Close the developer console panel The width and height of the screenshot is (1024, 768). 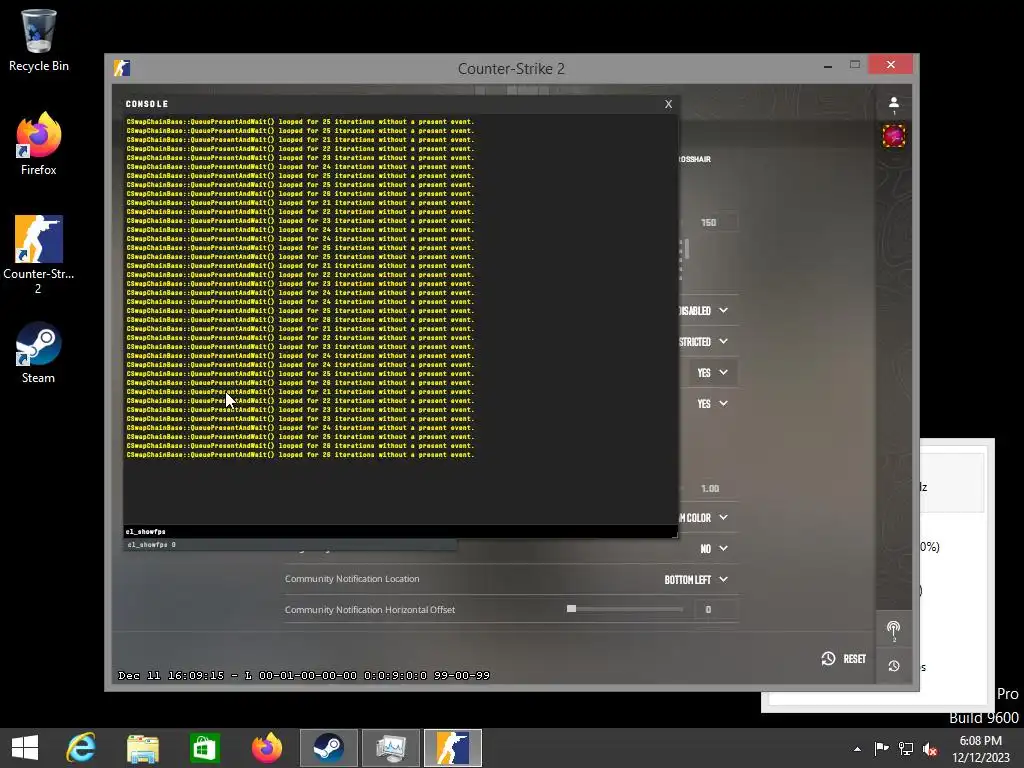[668, 104]
